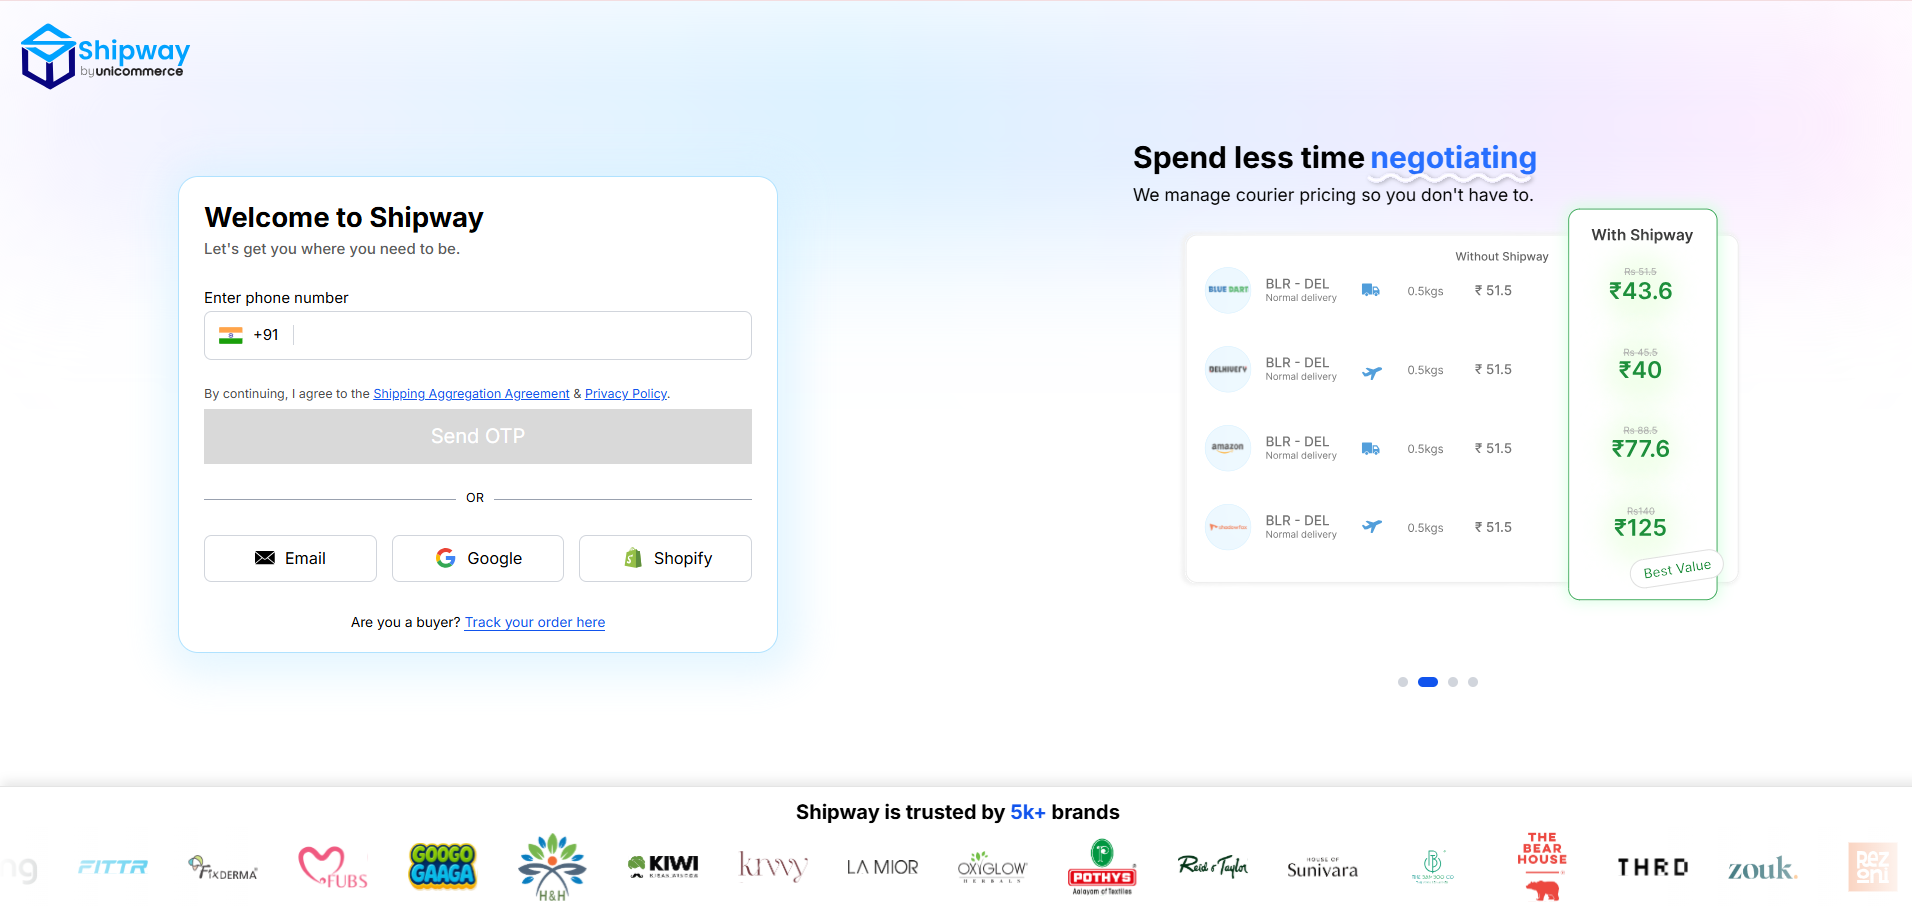Viewport: 1912px width, 910px height.
Task: Continue with the Google button
Action: pos(478,558)
